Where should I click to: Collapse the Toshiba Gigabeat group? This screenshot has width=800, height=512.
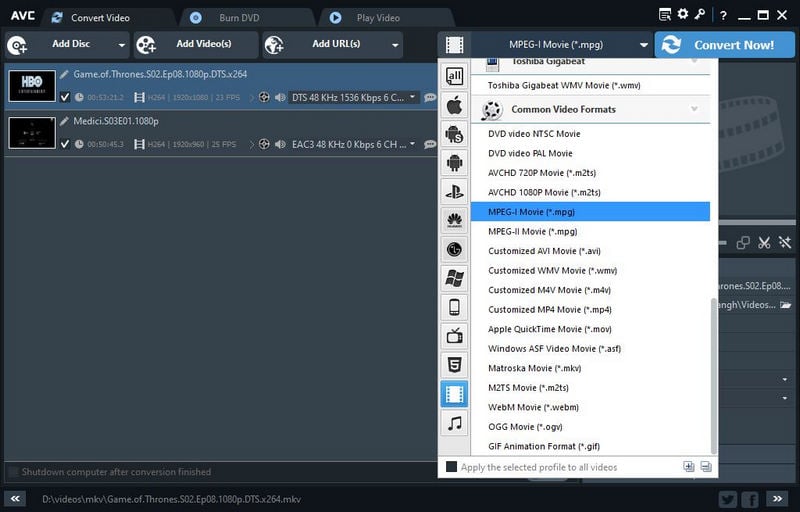pos(694,62)
